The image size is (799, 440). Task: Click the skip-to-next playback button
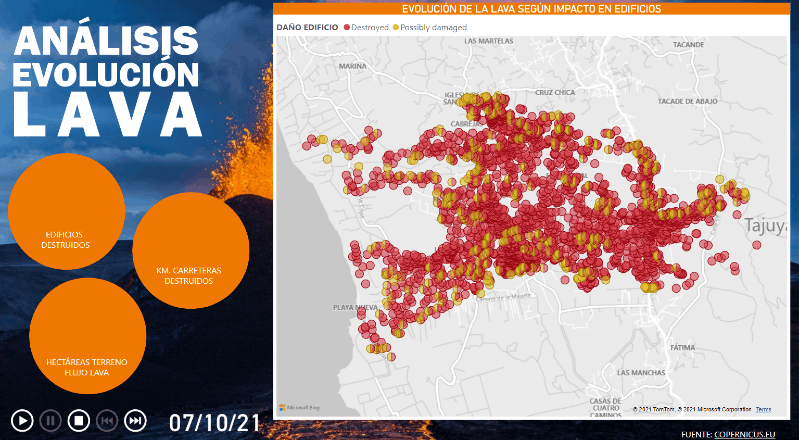(135, 421)
